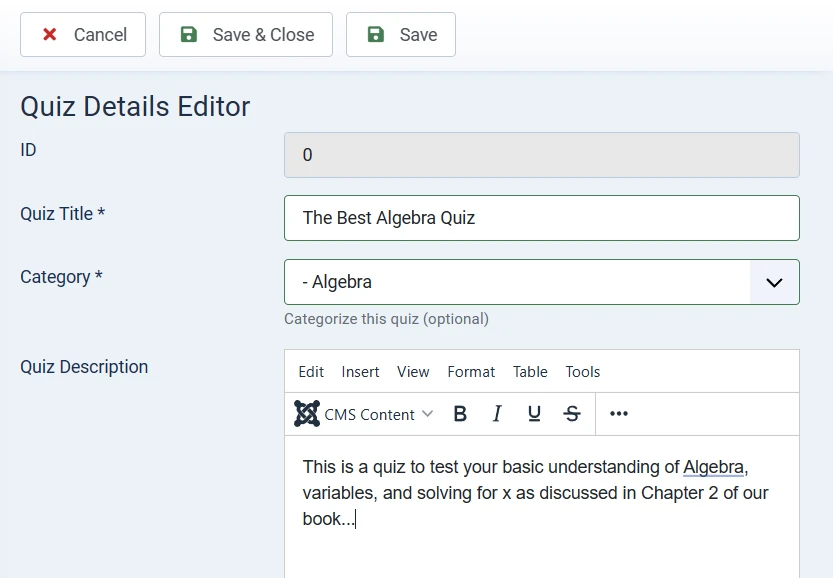Focus the Quiz Title text field
Viewport: 833px width, 578px height.
541,218
